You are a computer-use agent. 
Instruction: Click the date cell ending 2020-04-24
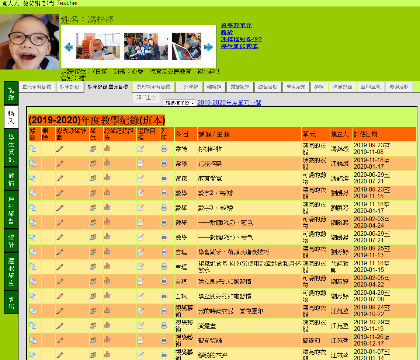(384, 222)
